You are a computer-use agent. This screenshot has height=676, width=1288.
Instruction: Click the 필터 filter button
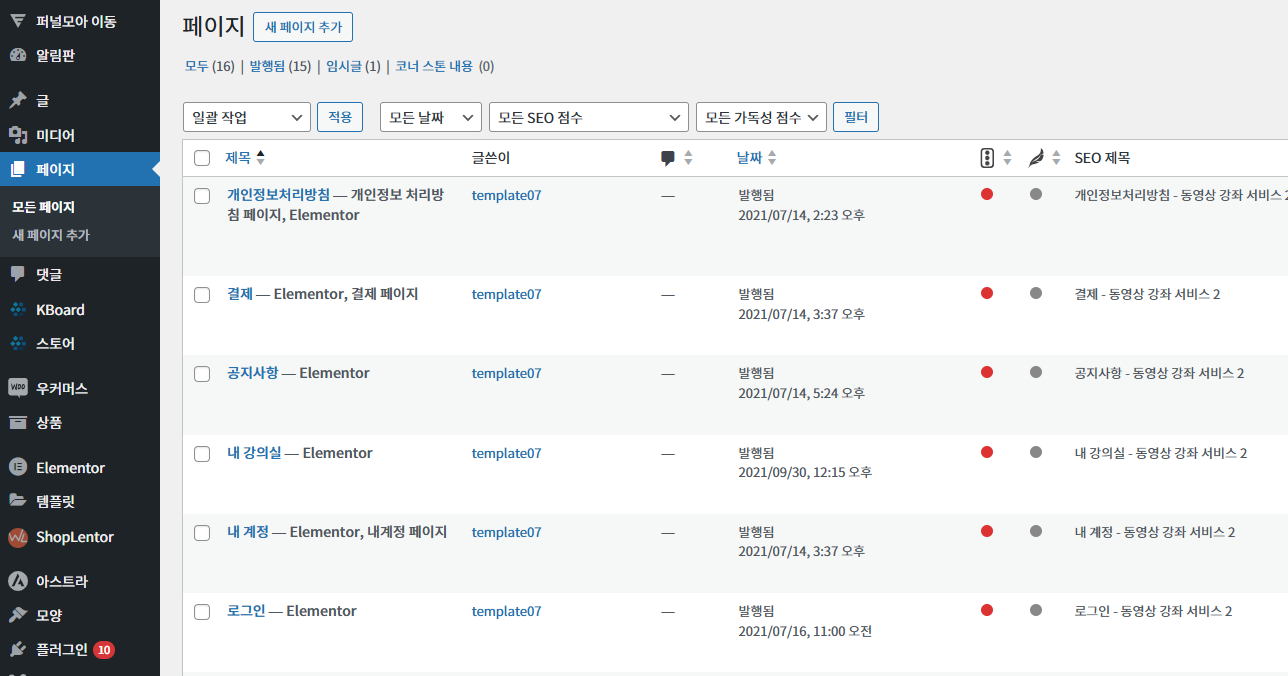point(856,117)
